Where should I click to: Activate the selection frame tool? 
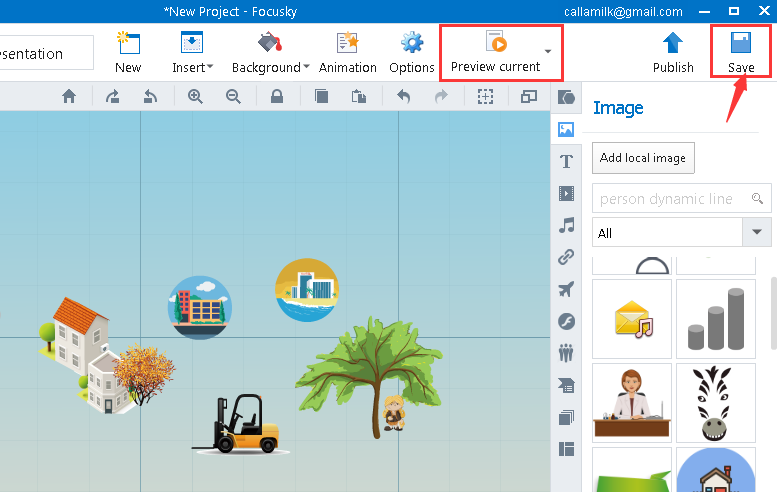click(485, 96)
